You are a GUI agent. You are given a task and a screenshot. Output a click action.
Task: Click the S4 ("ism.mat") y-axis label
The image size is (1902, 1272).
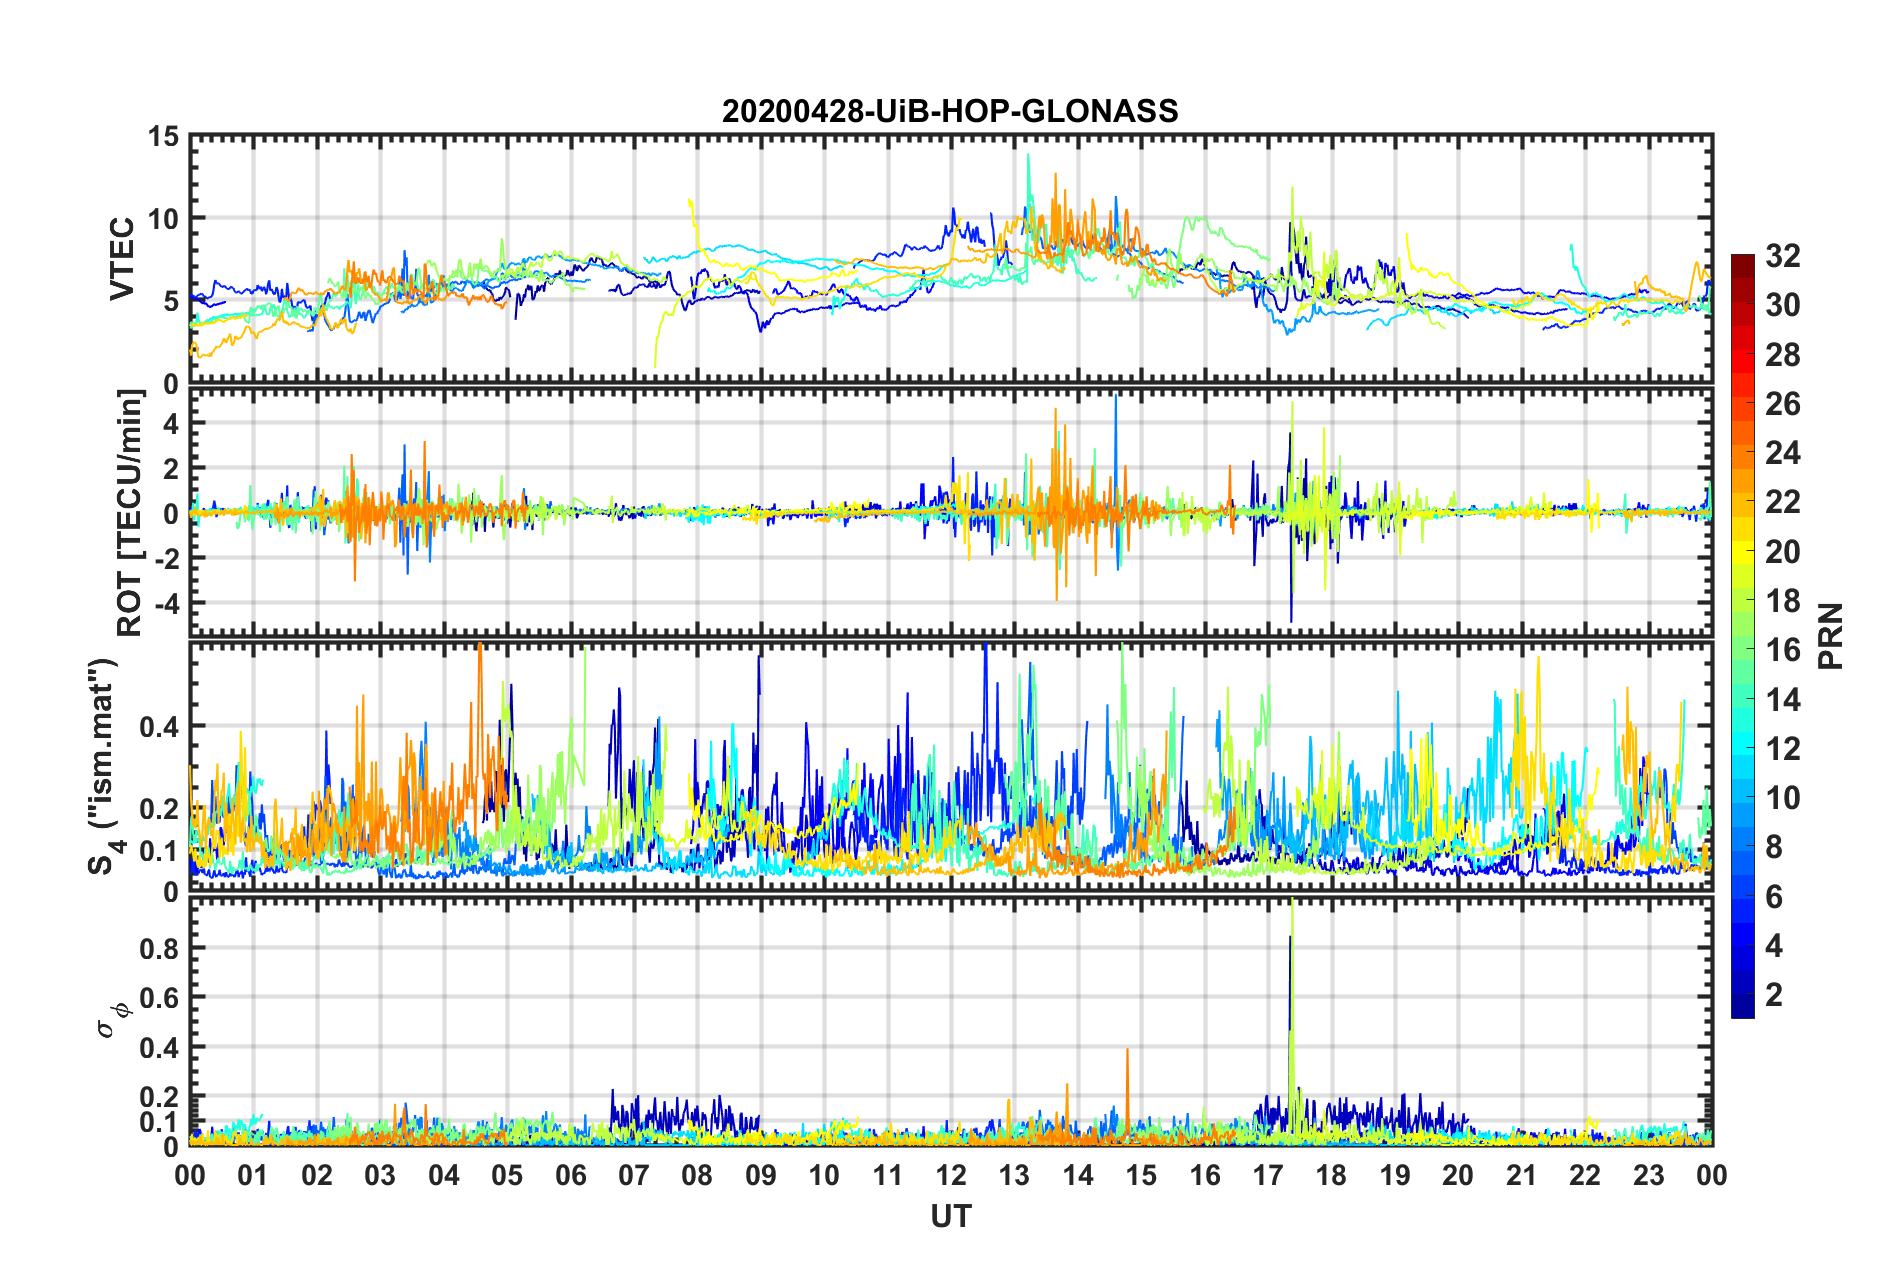click(104, 766)
